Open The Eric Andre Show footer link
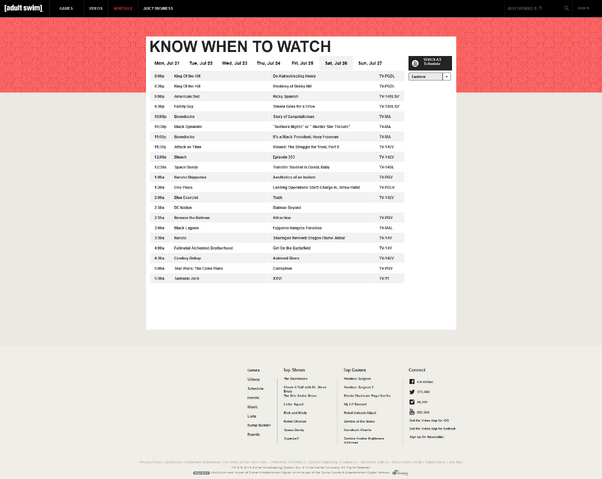 pyautogui.click(x=300, y=396)
